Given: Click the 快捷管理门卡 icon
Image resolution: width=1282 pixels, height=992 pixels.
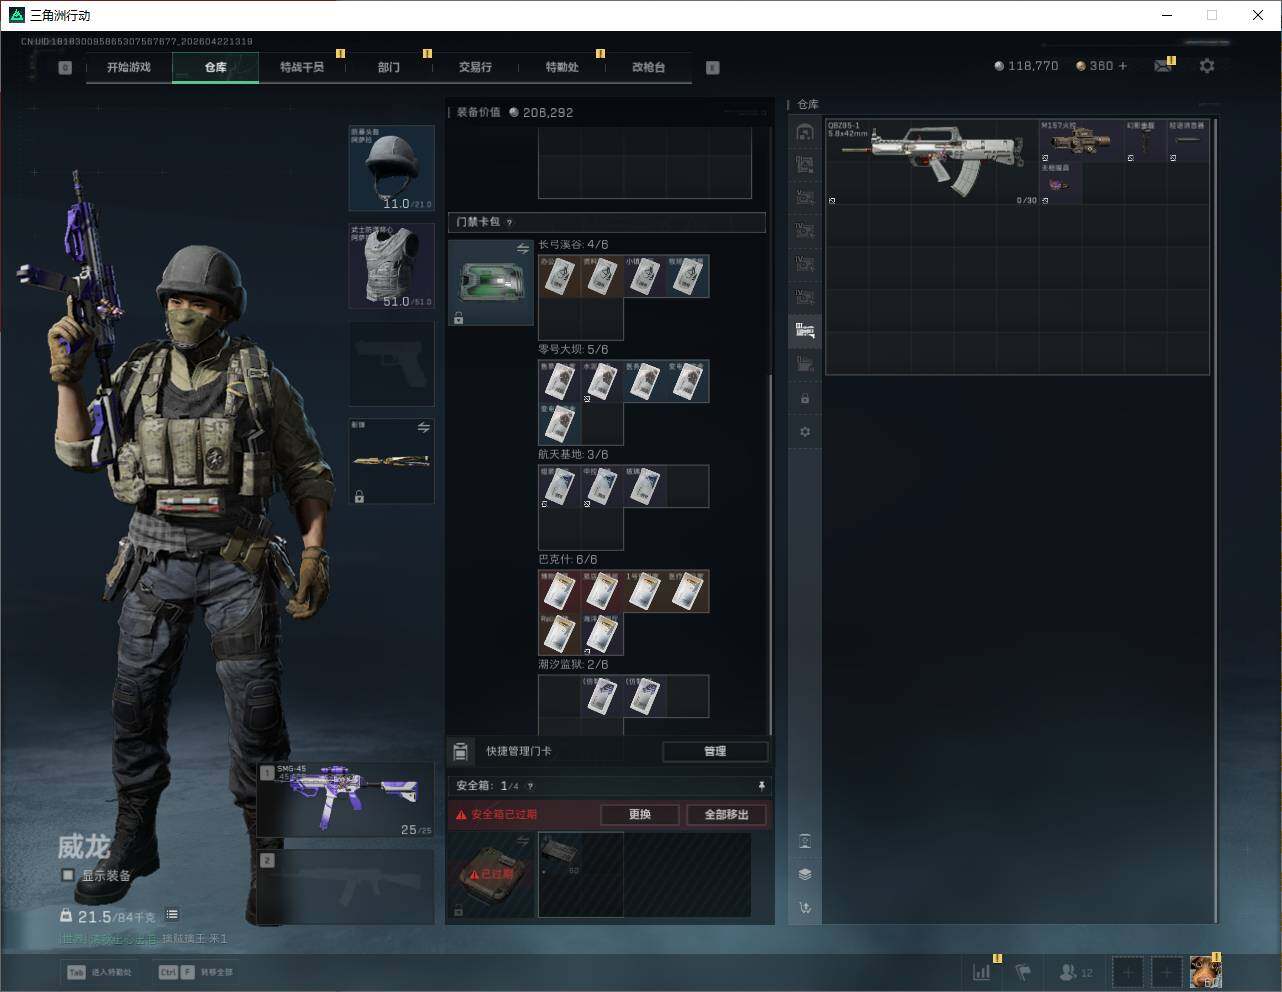Looking at the screenshot, I should [x=460, y=751].
